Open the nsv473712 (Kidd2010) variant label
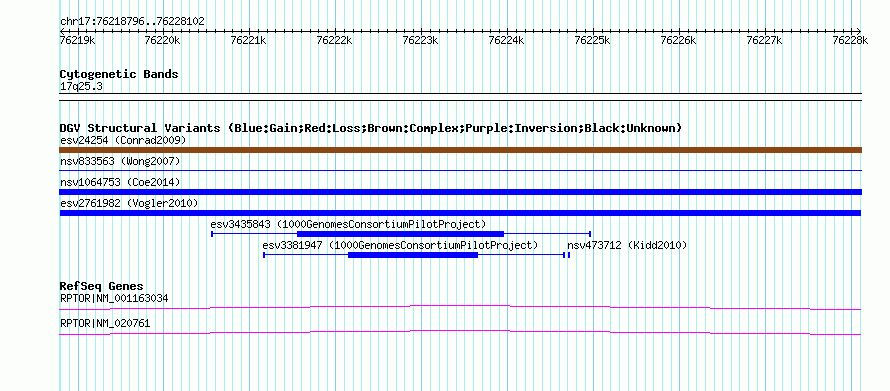890x391 pixels. tap(627, 245)
